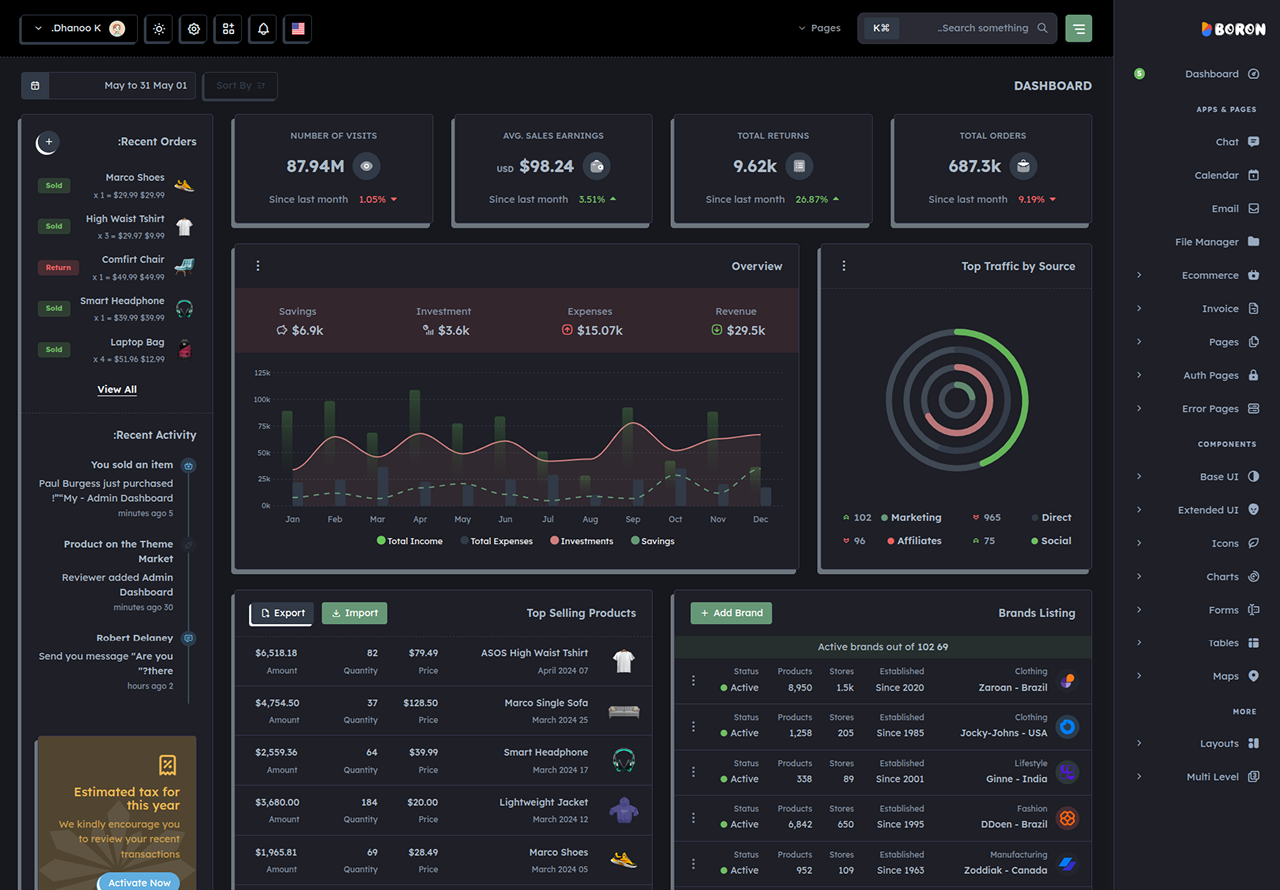Open File Manager folder icon

pyautogui.click(x=1254, y=242)
